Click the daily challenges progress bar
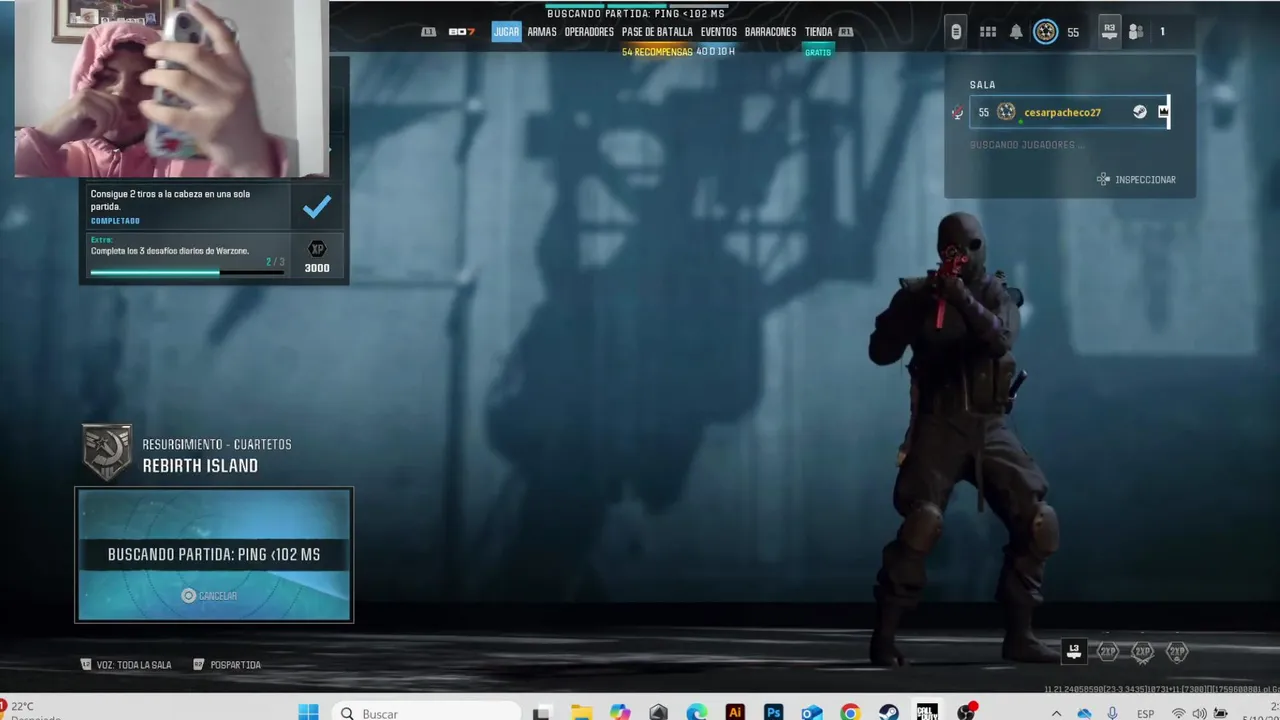The image size is (1280, 720). coord(188,272)
